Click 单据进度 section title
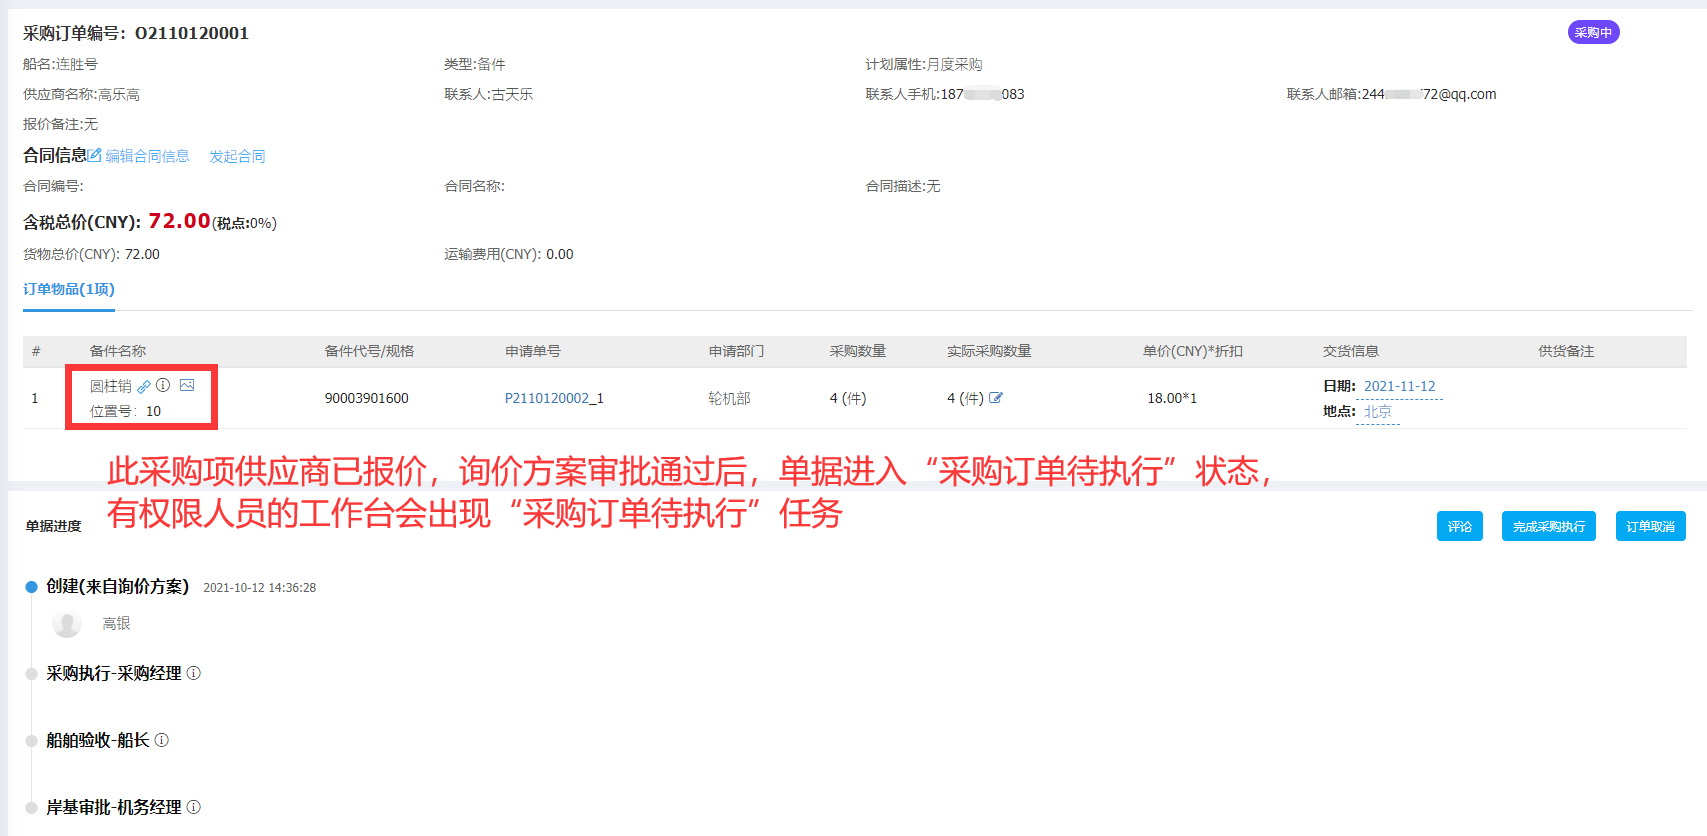The image size is (1707, 836). coord(54,526)
